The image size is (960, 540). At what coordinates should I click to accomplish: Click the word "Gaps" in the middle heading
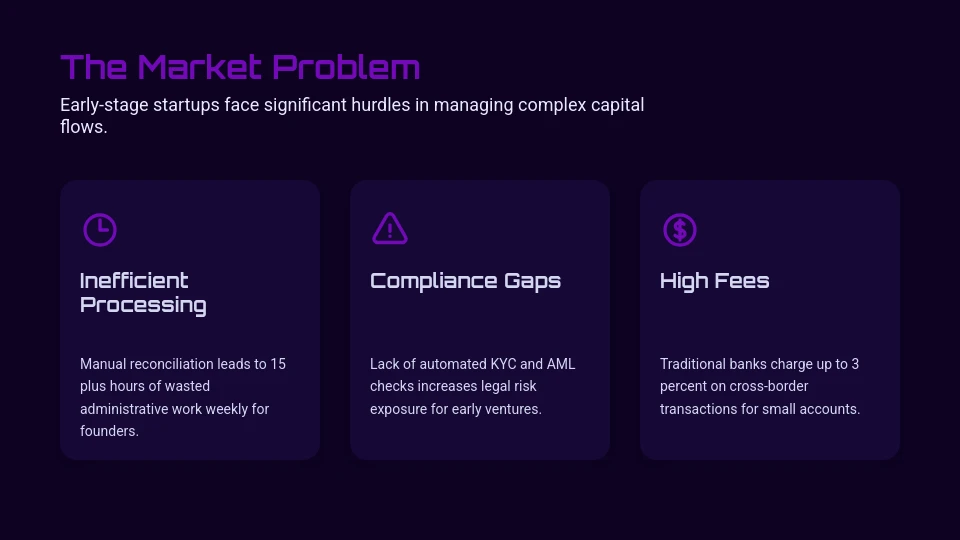pos(532,281)
